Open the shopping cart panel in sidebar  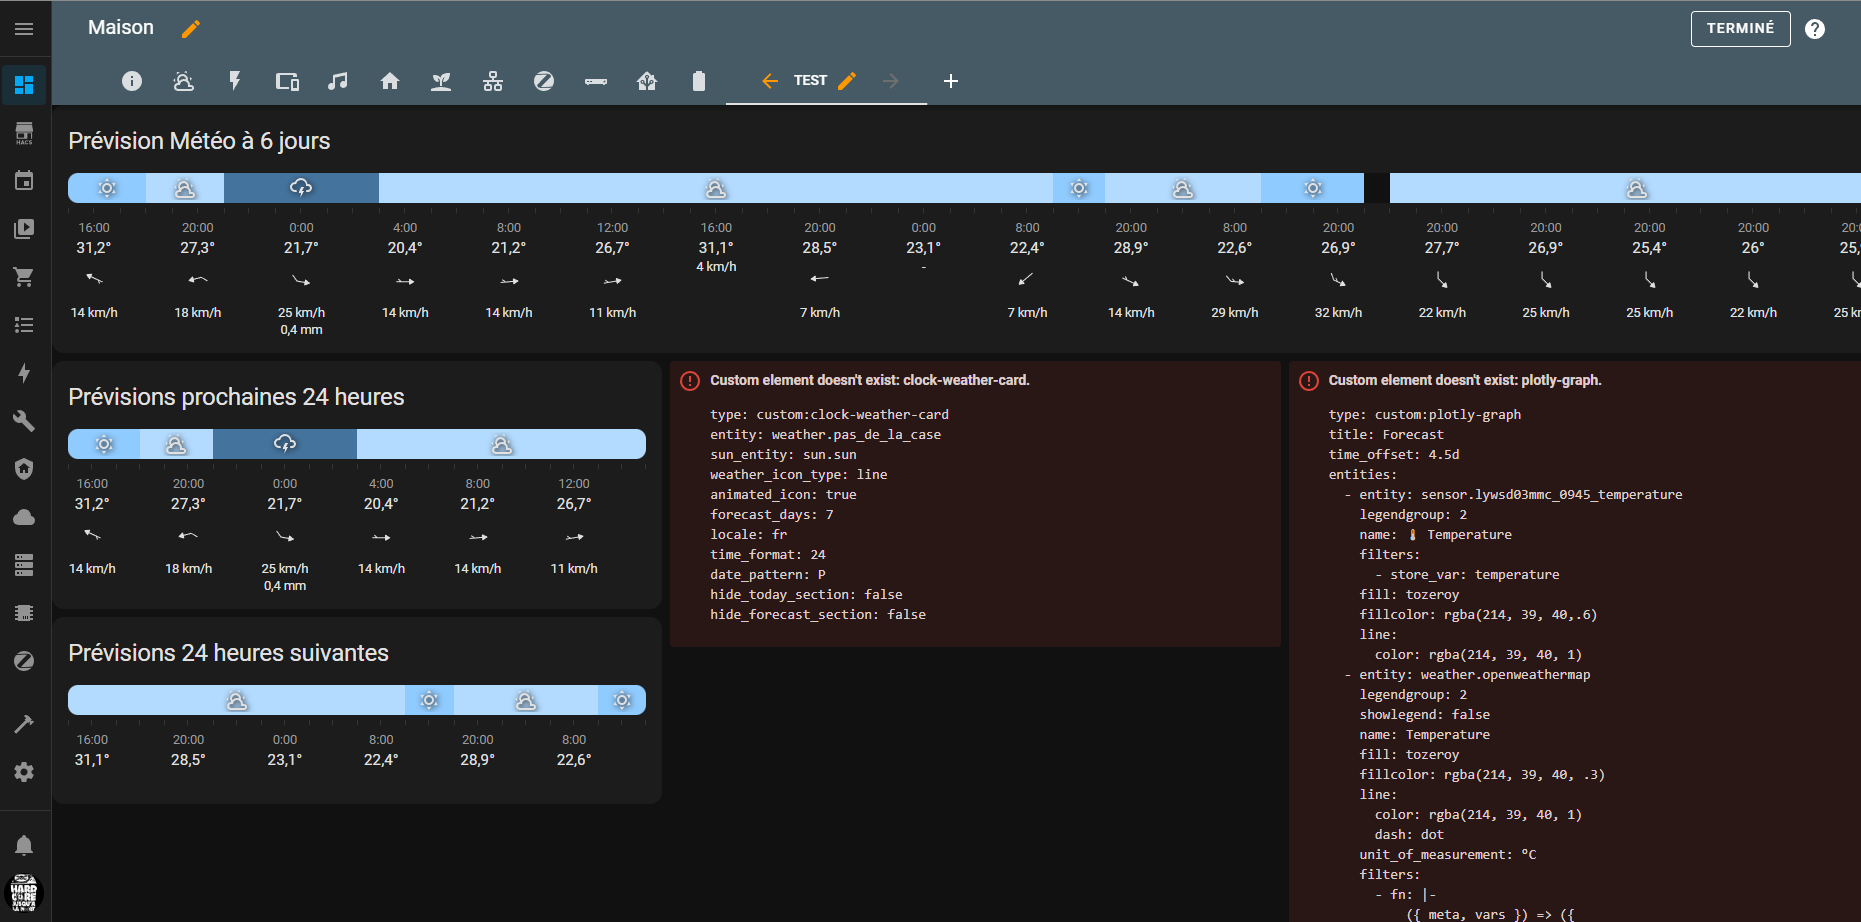24,277
